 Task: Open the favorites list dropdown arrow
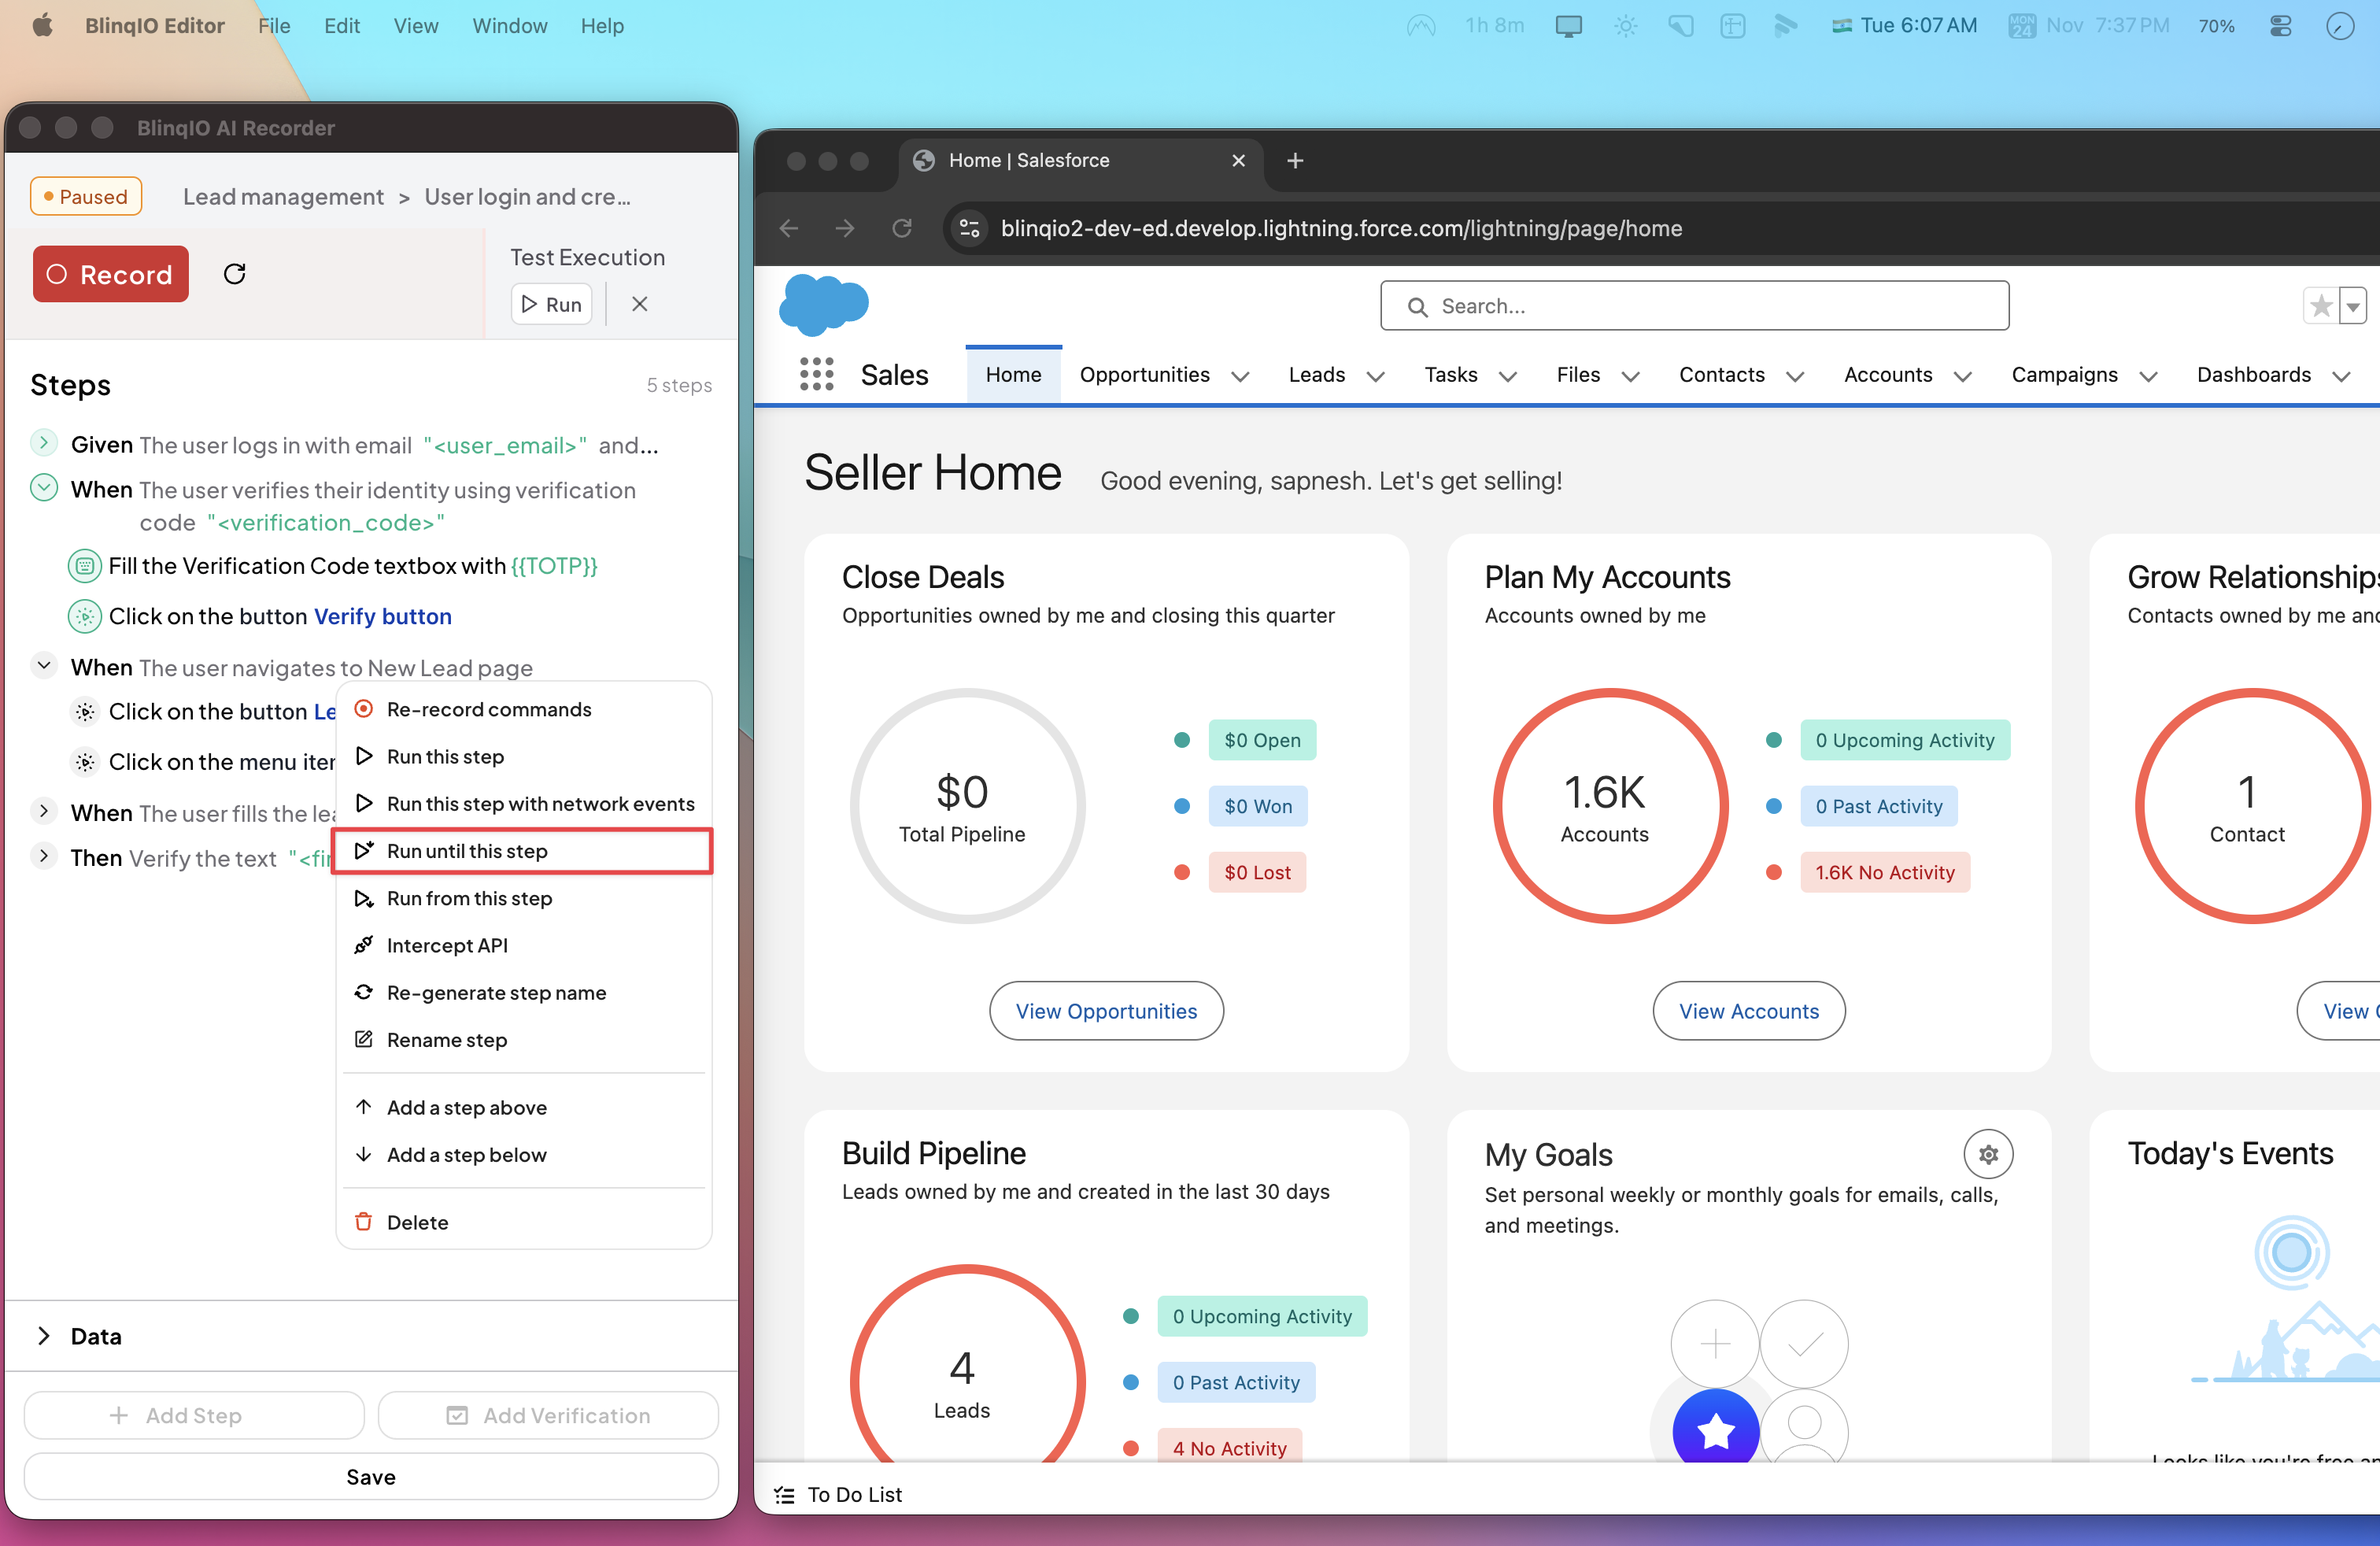click(x=2353, y=307)
